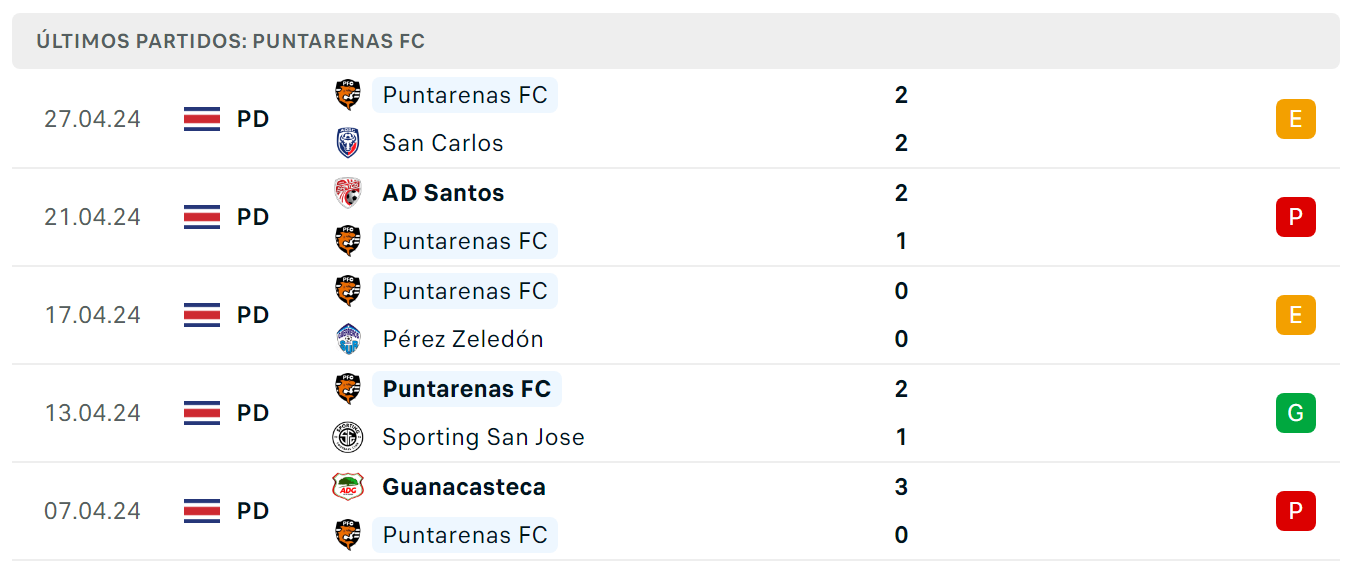
Task: Click the San Carlos team crest icon
Action: (347, 143)
